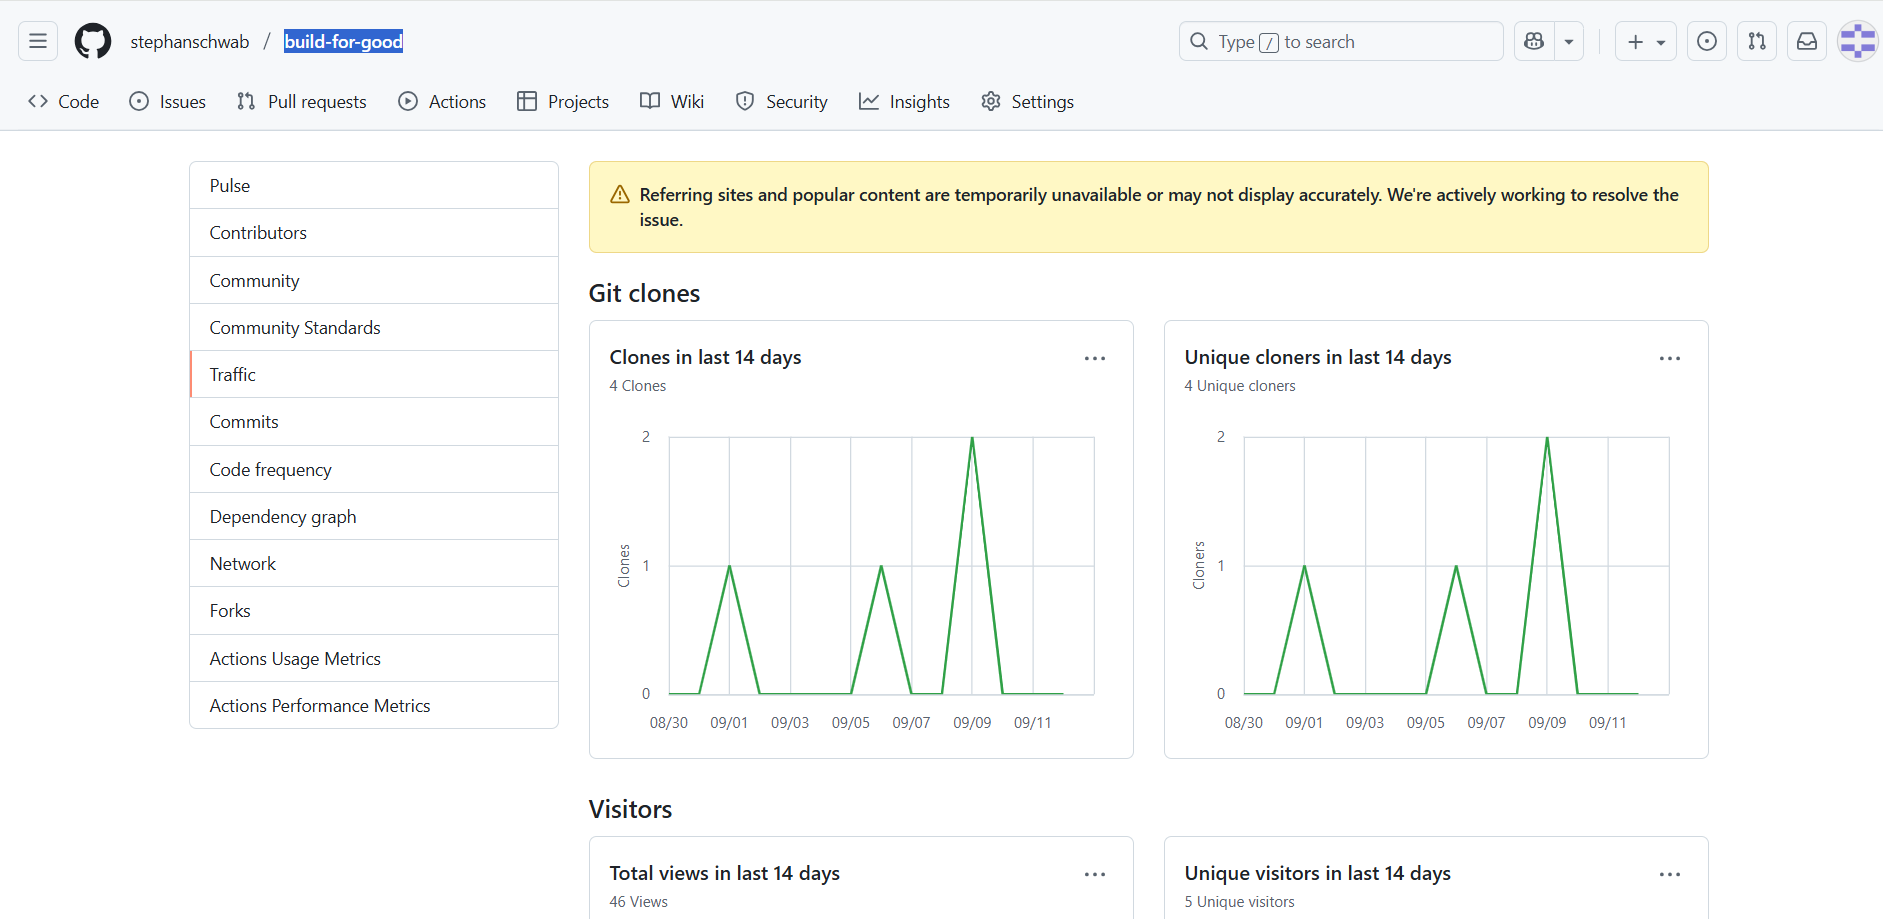This screenshot has width=1883, height=919.
Task: Expand the Copilot dropdown arrow
Action: (1569, 41)
